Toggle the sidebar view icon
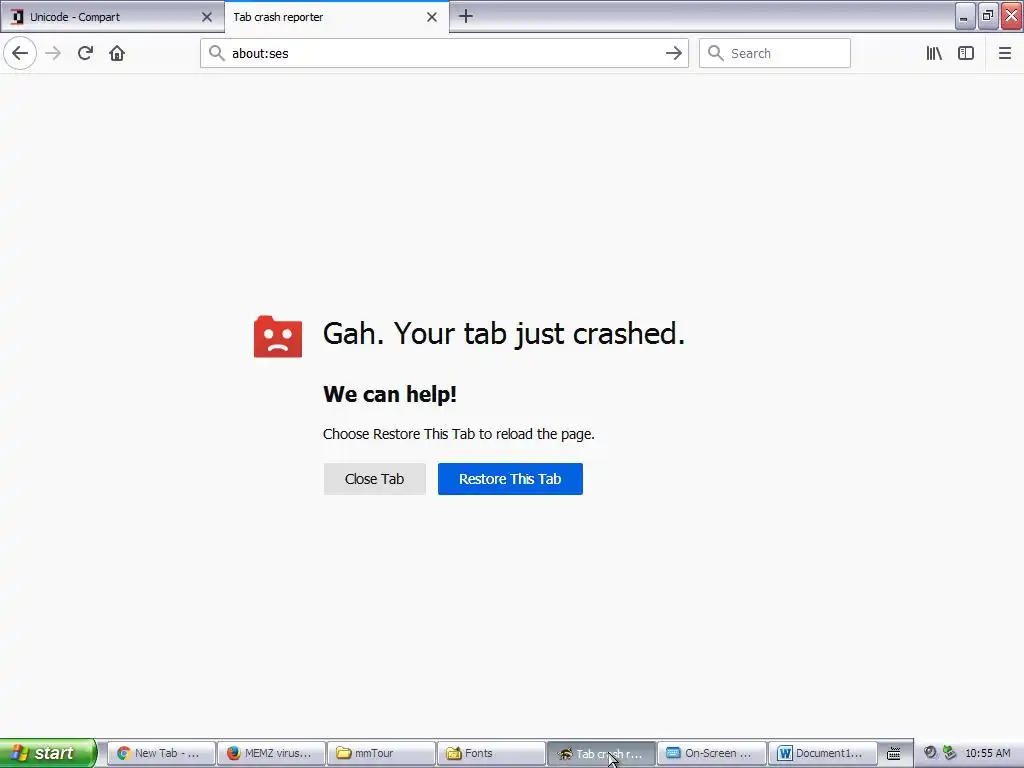 (x=966, y=53)
